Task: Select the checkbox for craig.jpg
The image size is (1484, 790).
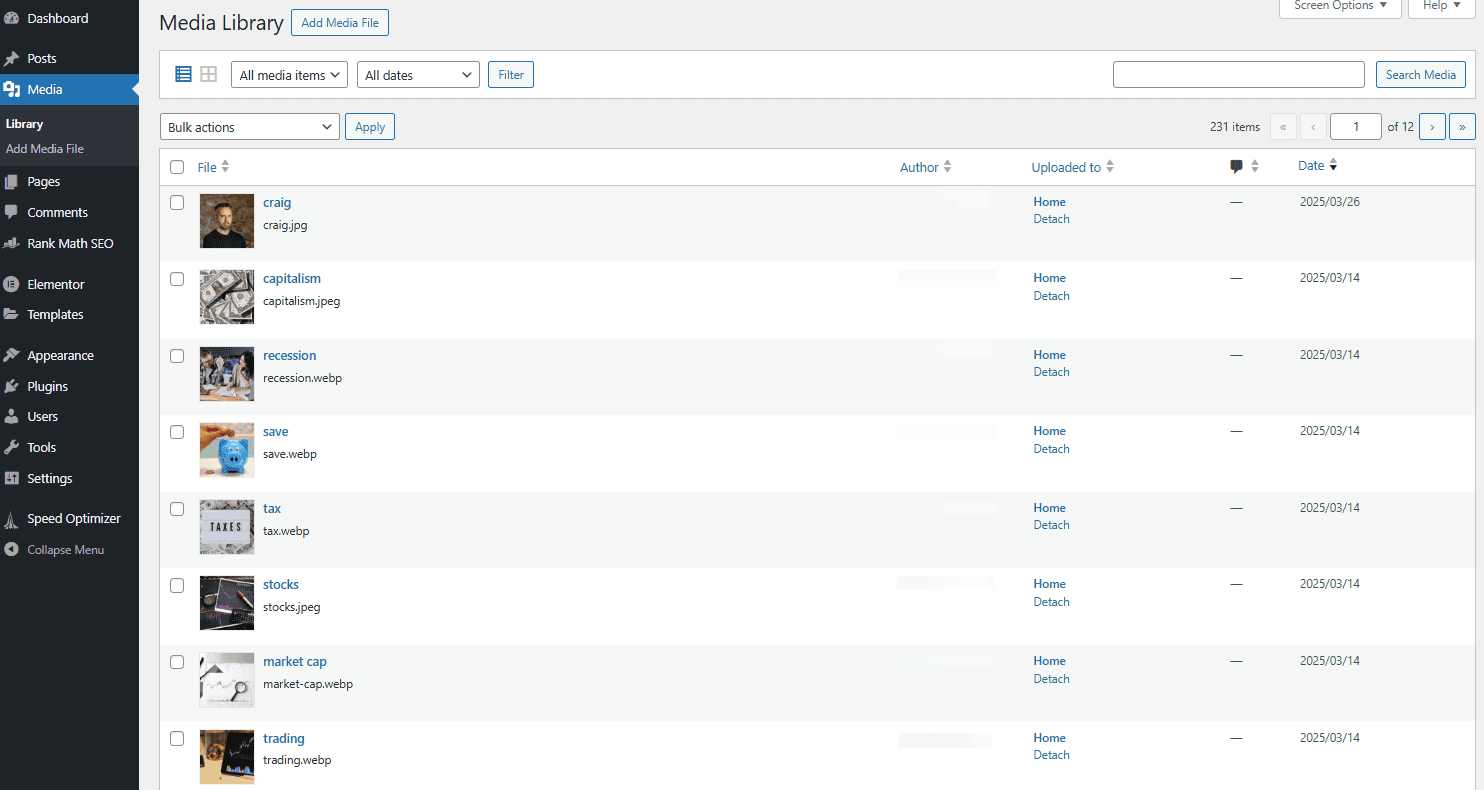Action: [177, 202]
